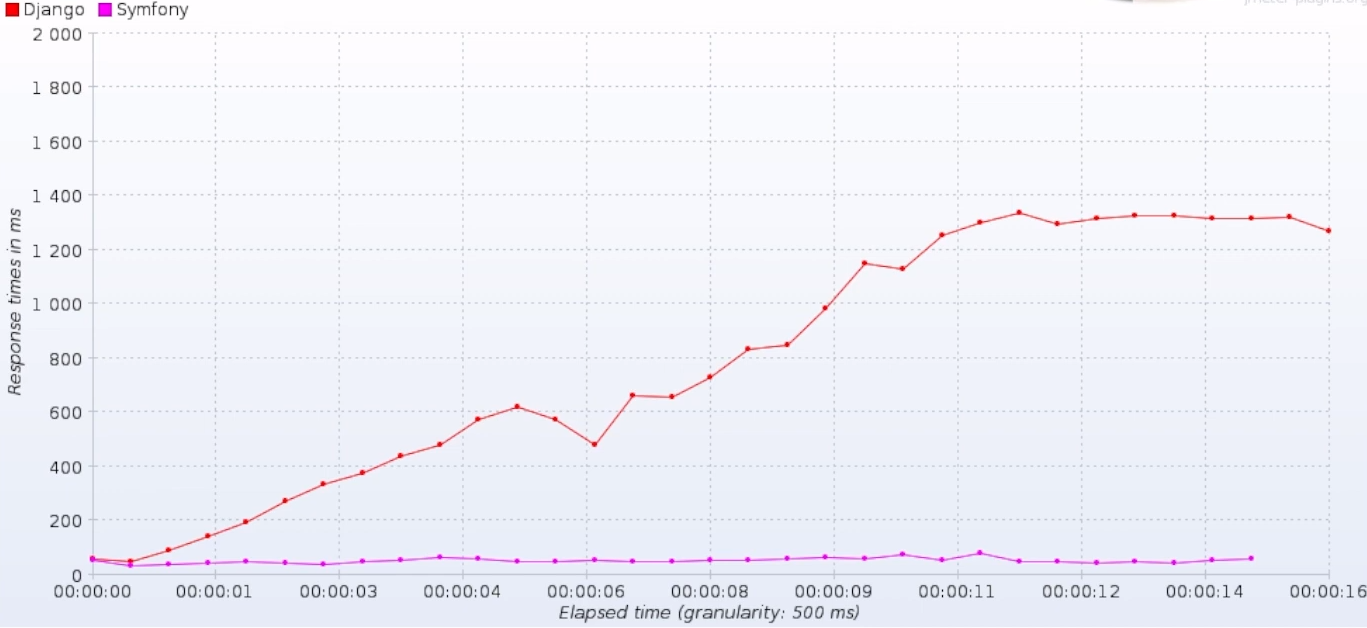
Task: Select the Symfony legend label
Action: tap(152, 10)
